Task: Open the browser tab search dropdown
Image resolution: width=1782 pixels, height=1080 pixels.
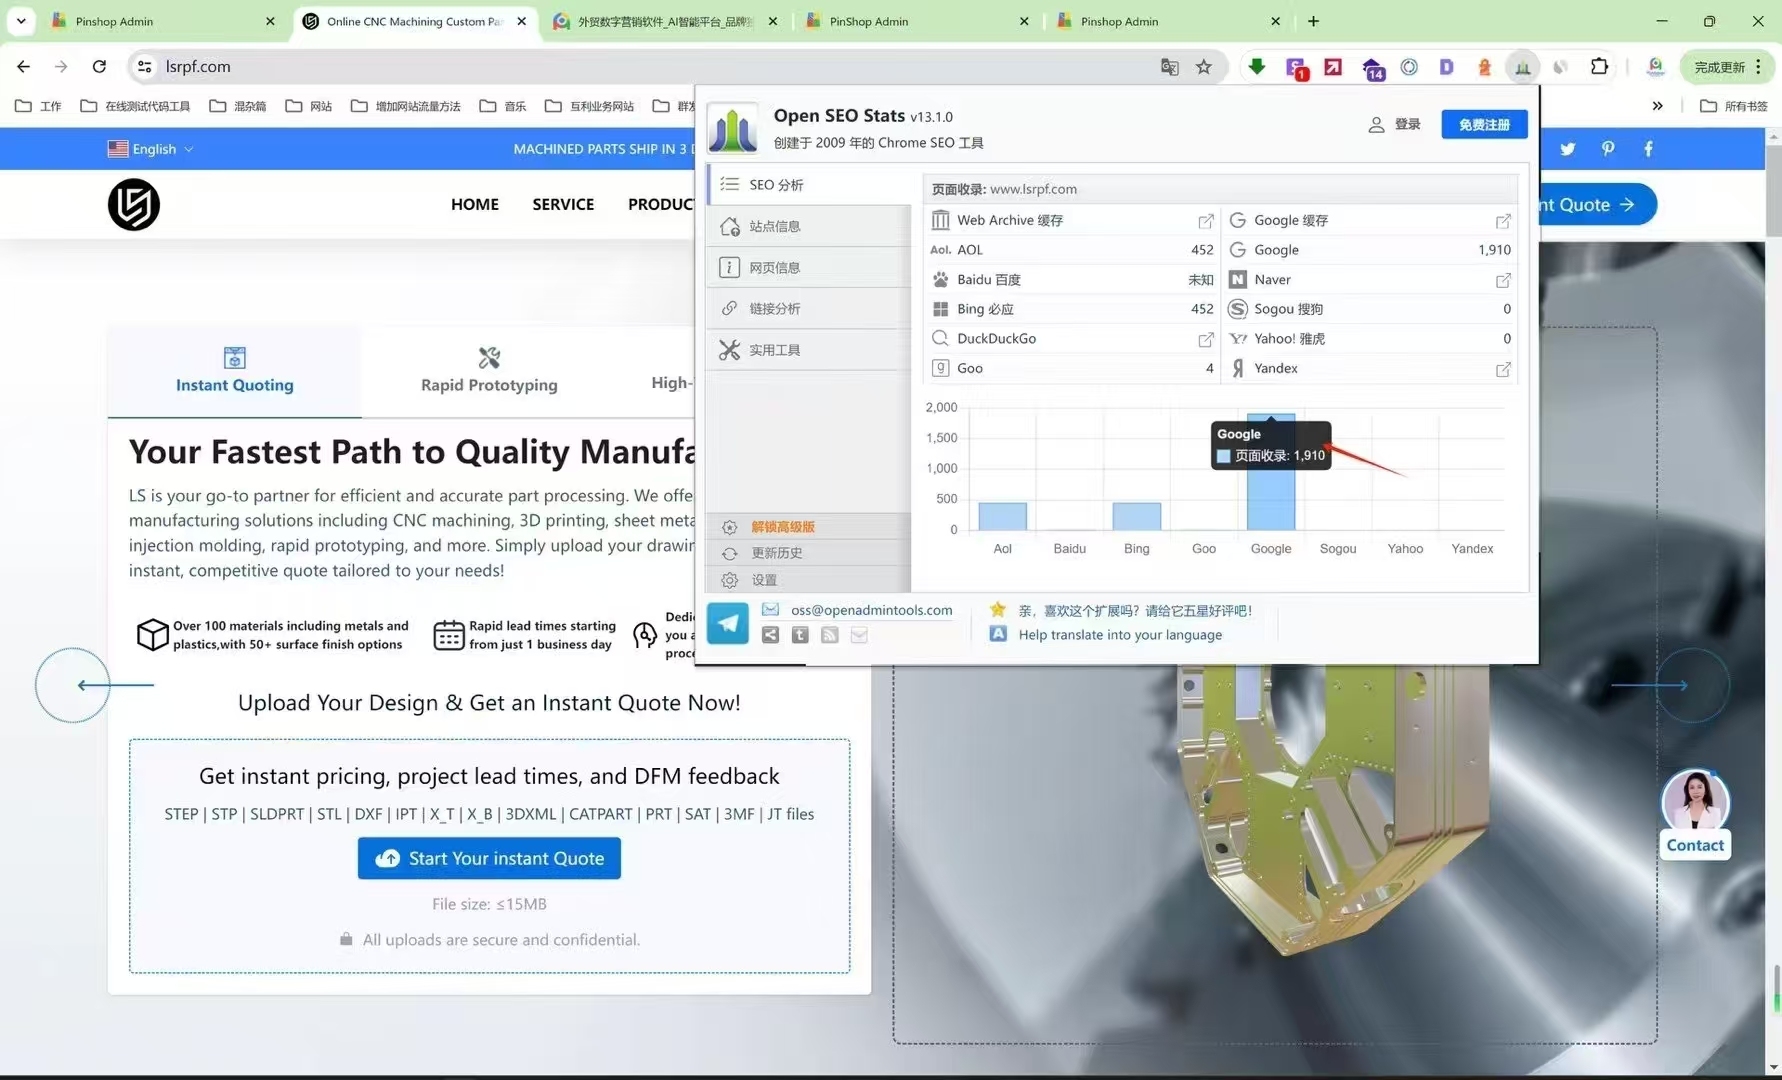Action: tap(21, 21)
